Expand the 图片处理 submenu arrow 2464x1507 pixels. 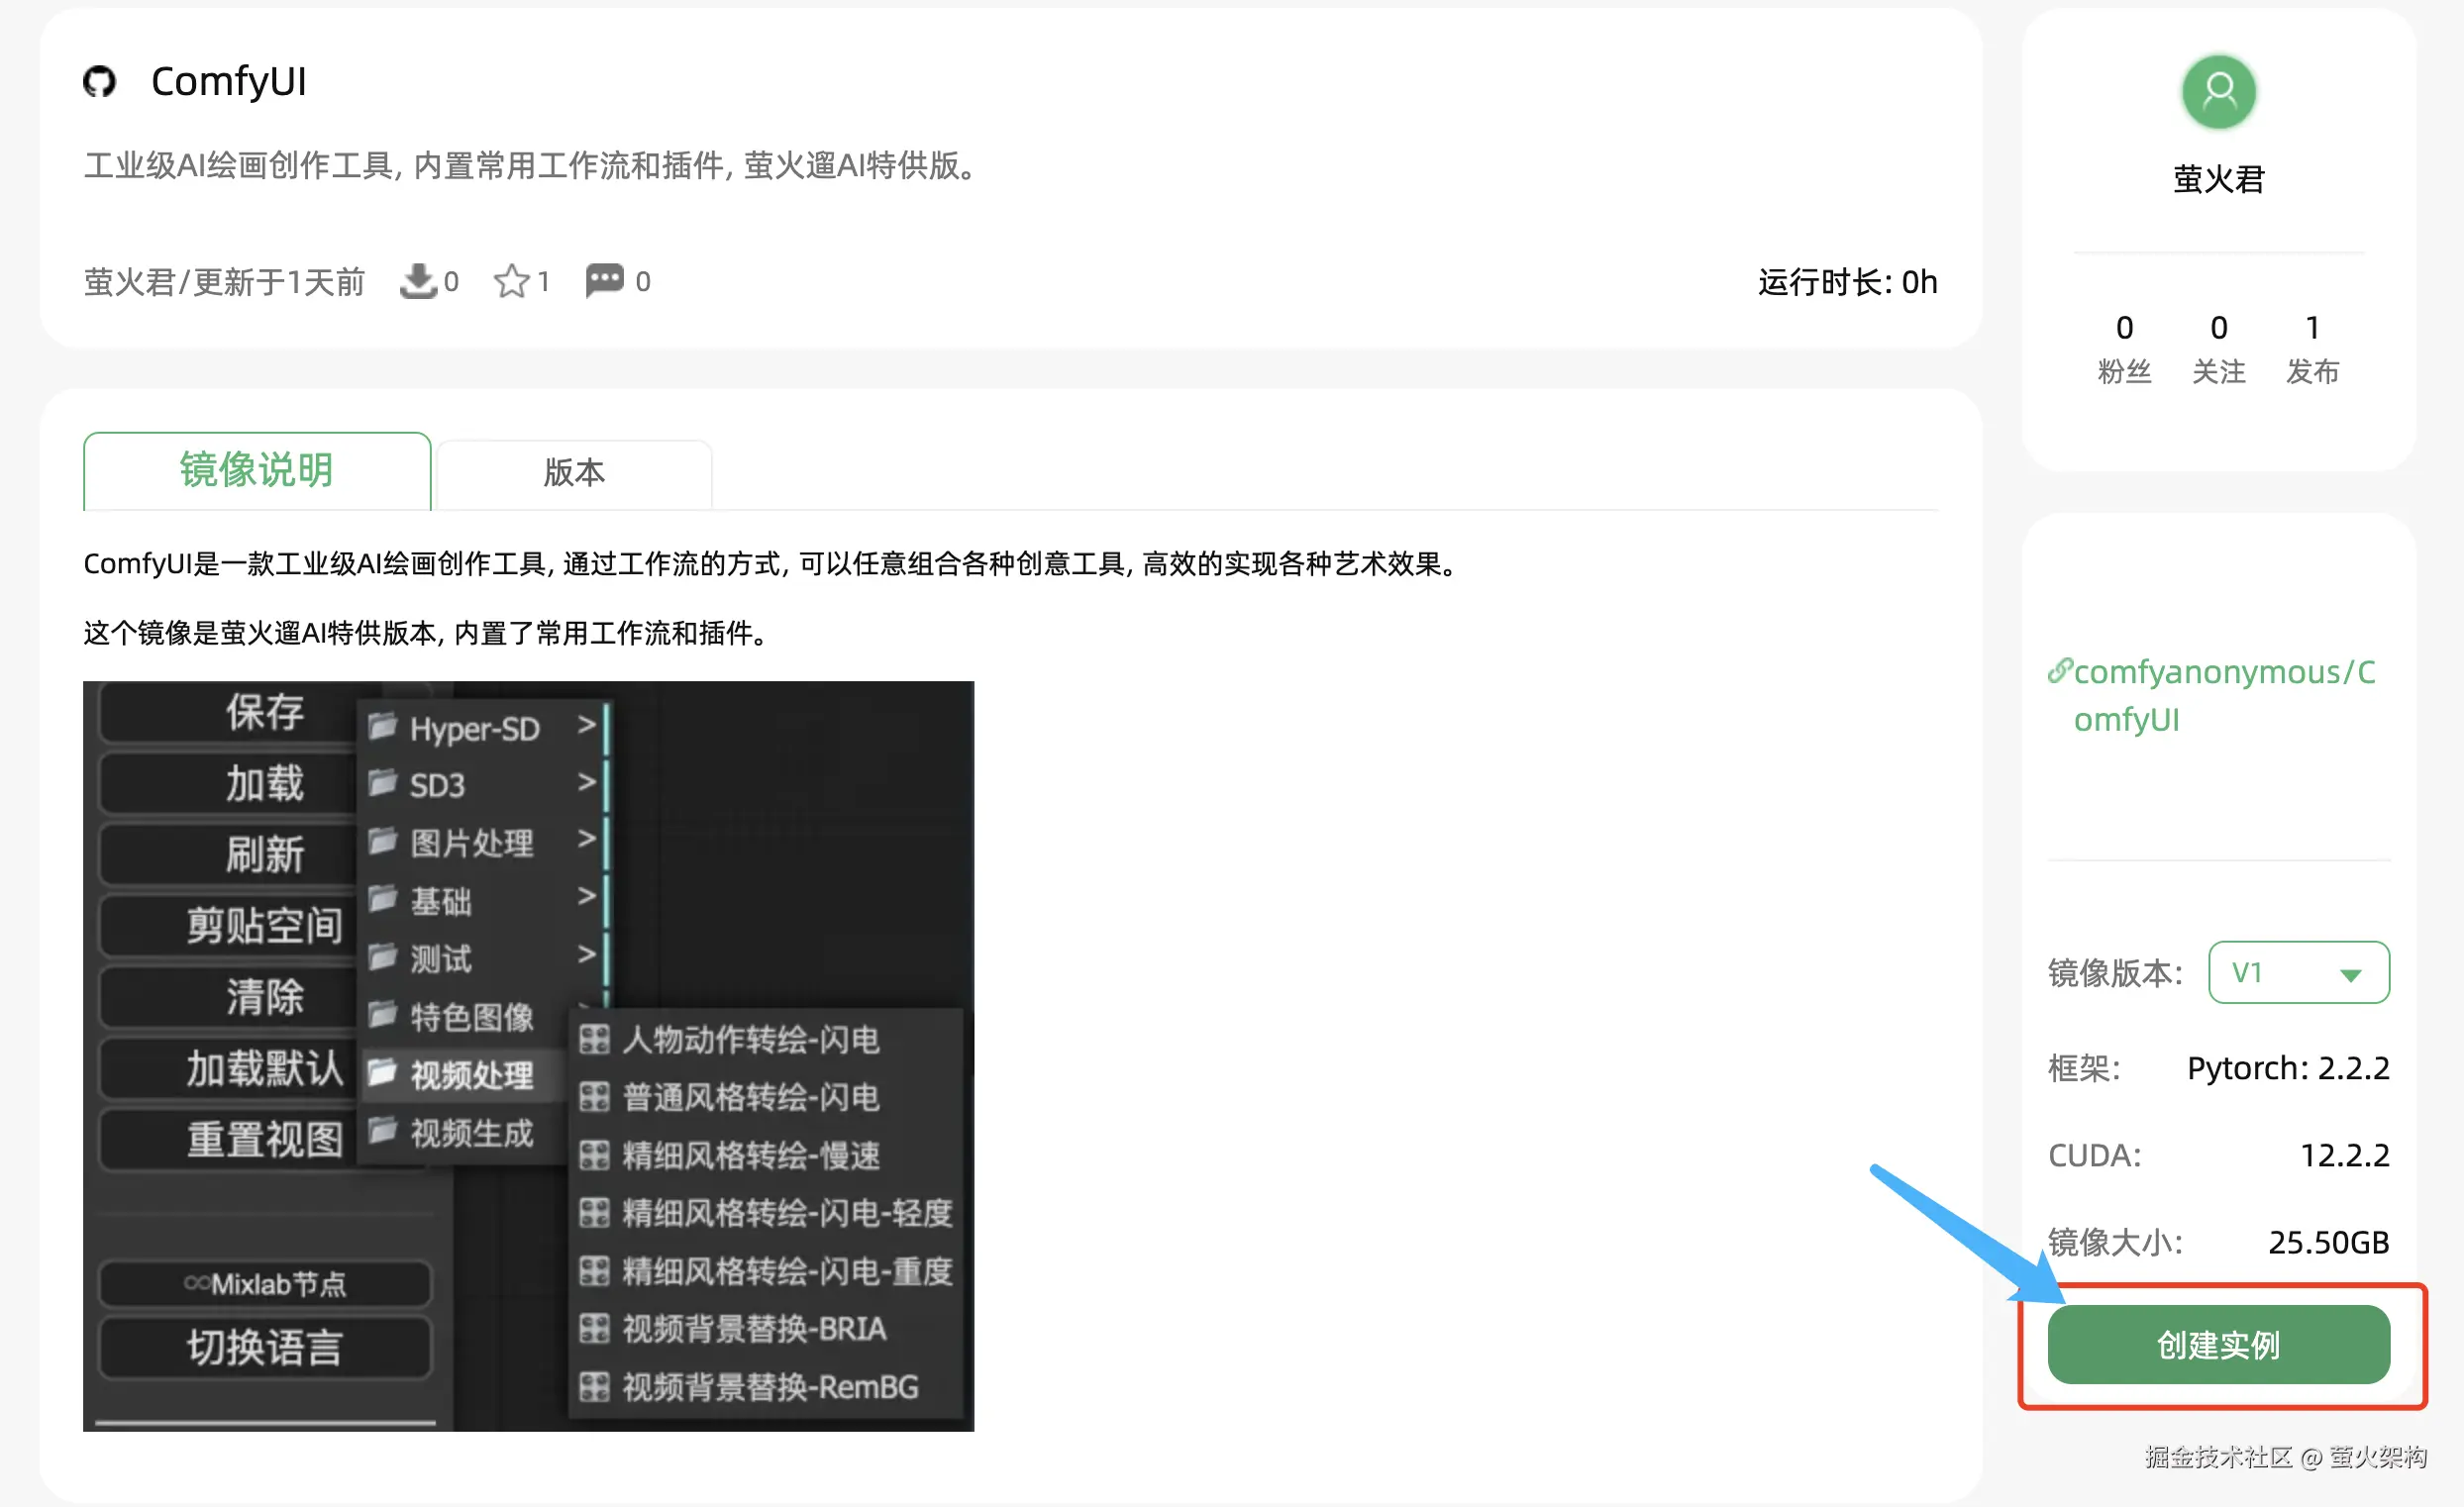[587, 839]
